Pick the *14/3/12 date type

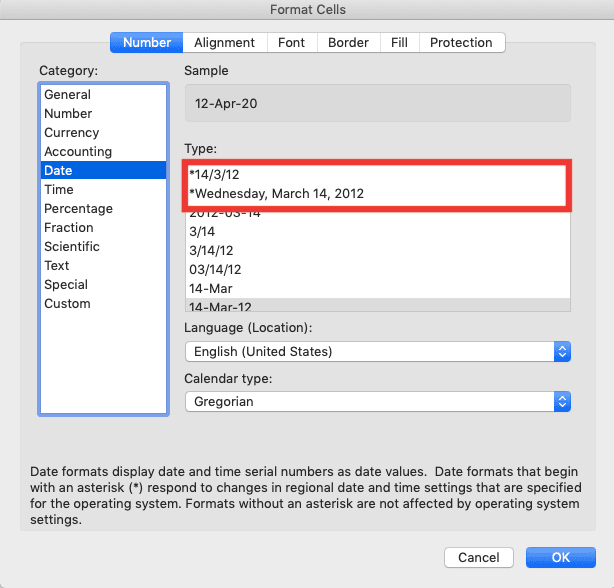[x=377, y=175]
